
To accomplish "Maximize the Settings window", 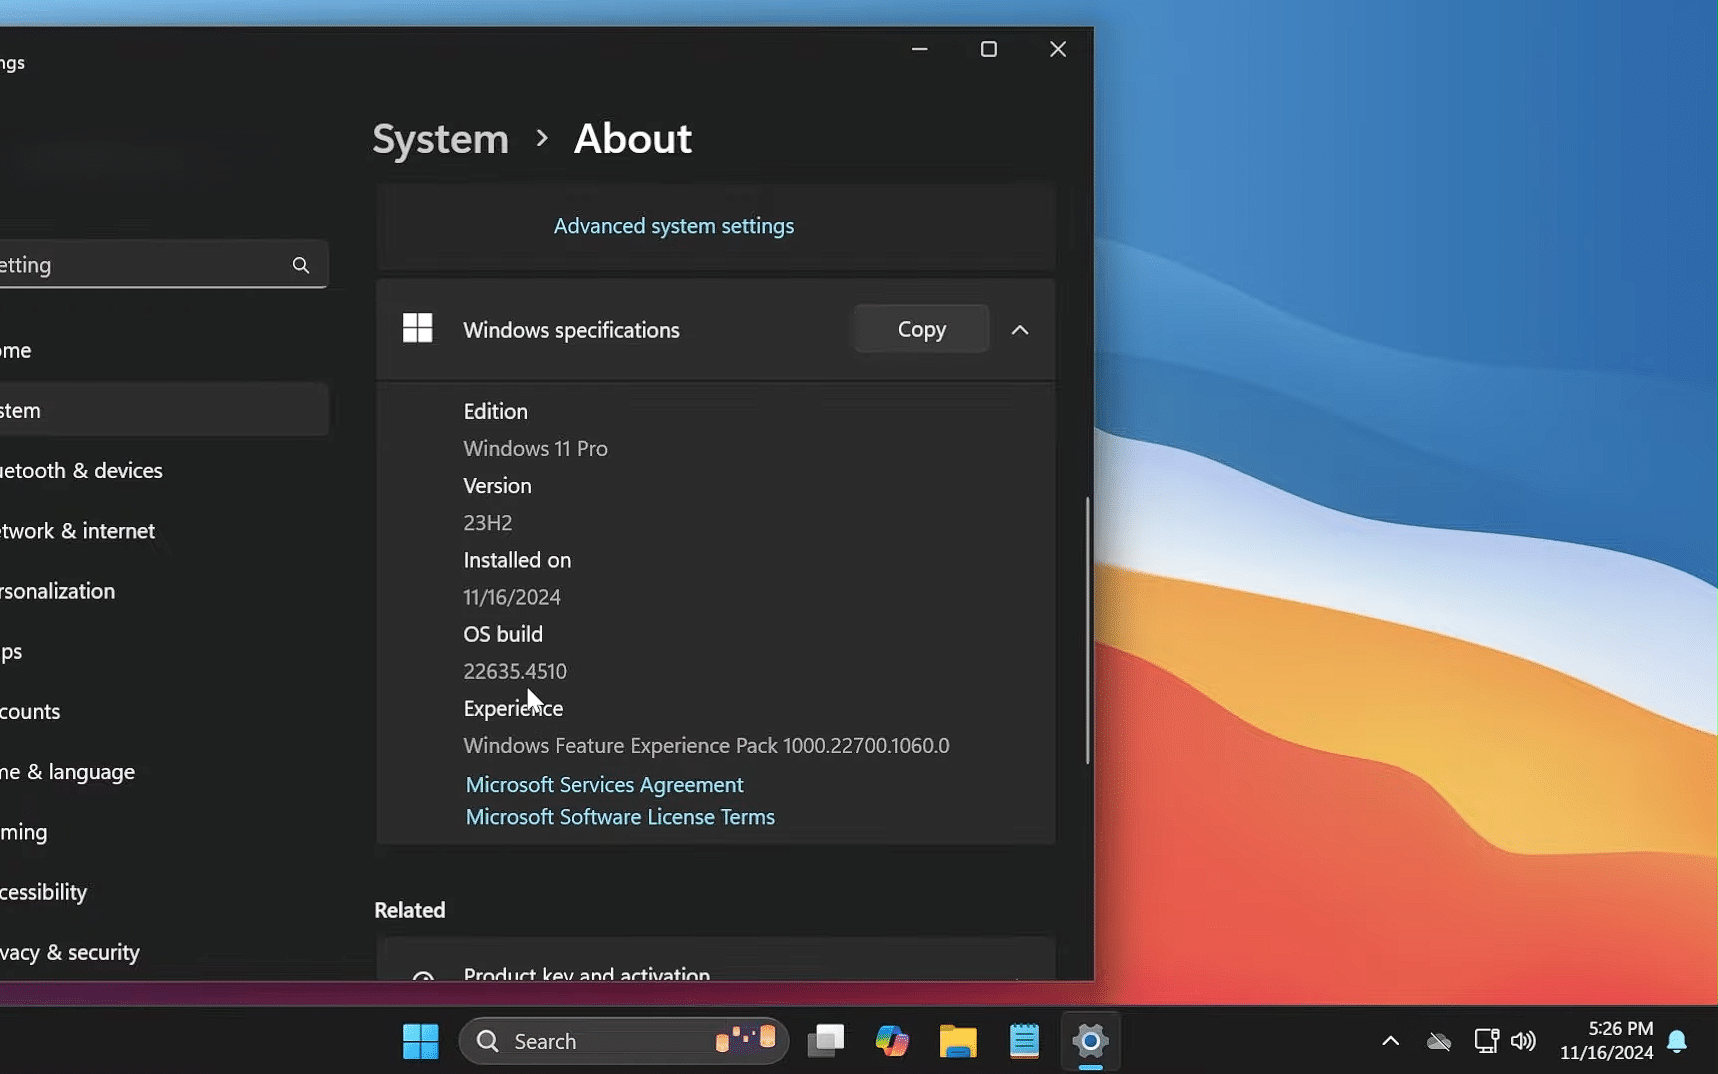I will 988,49.
